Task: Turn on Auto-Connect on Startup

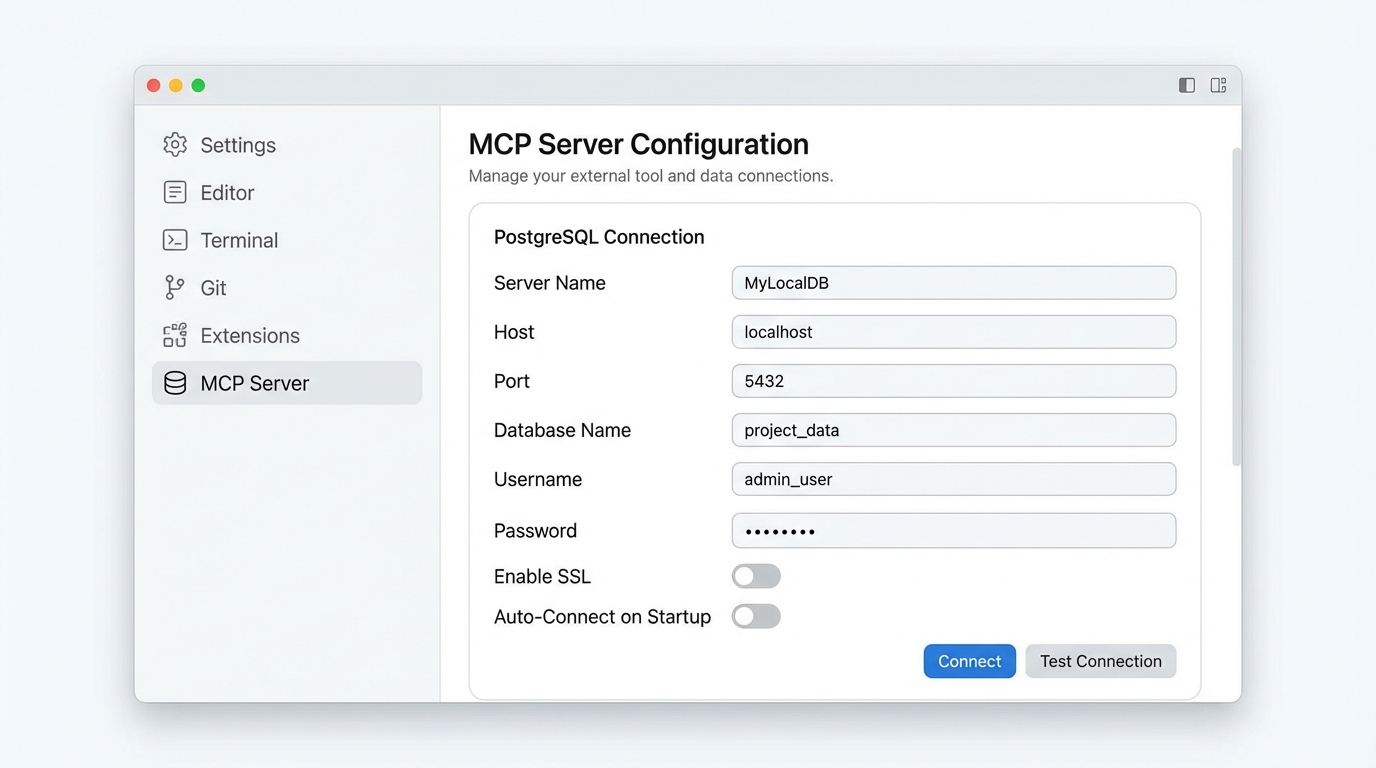Action: tap(756, 616)
